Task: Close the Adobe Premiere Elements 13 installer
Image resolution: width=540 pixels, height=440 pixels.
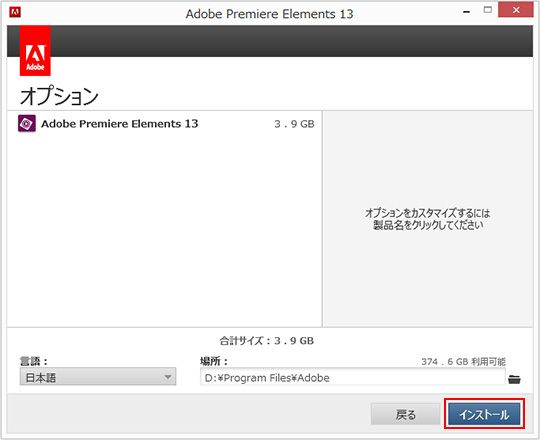Action: 516,10
